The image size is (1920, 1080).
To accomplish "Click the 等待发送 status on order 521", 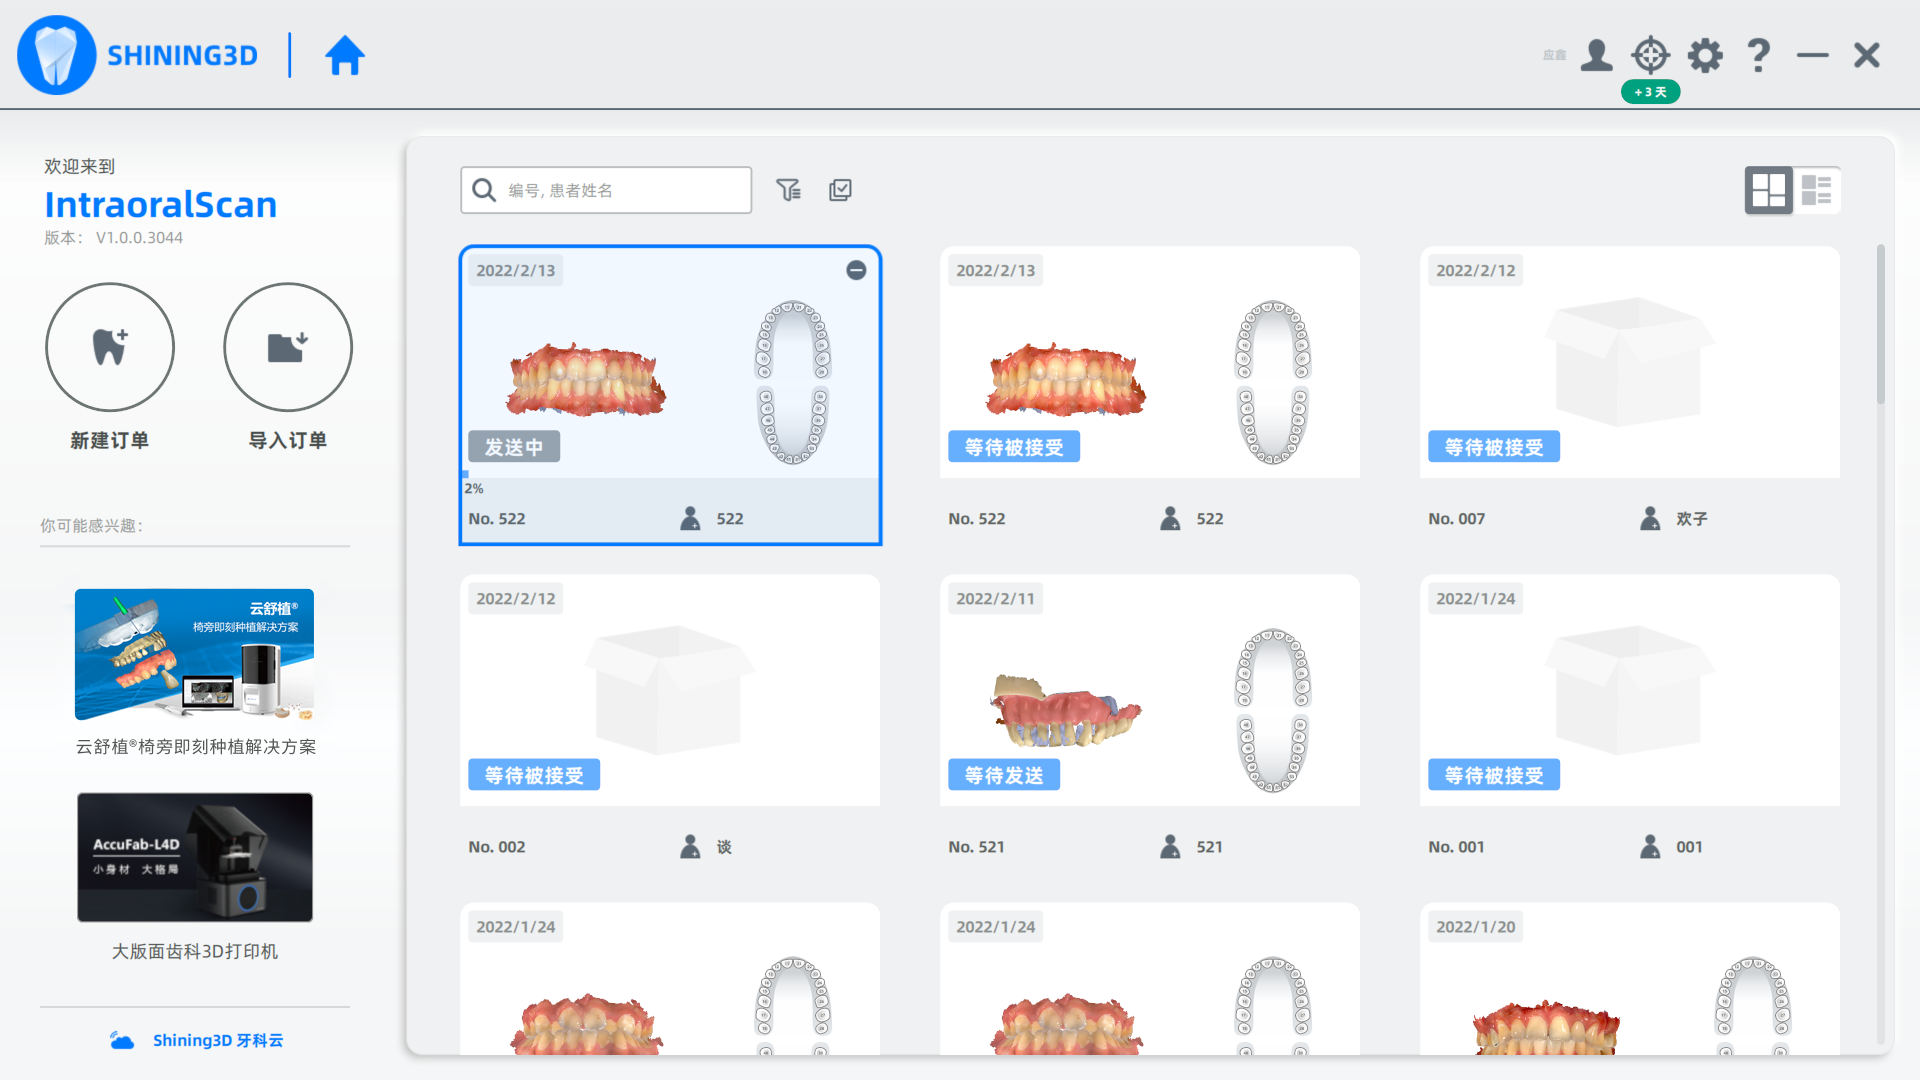I will (x=1003, y=775).
